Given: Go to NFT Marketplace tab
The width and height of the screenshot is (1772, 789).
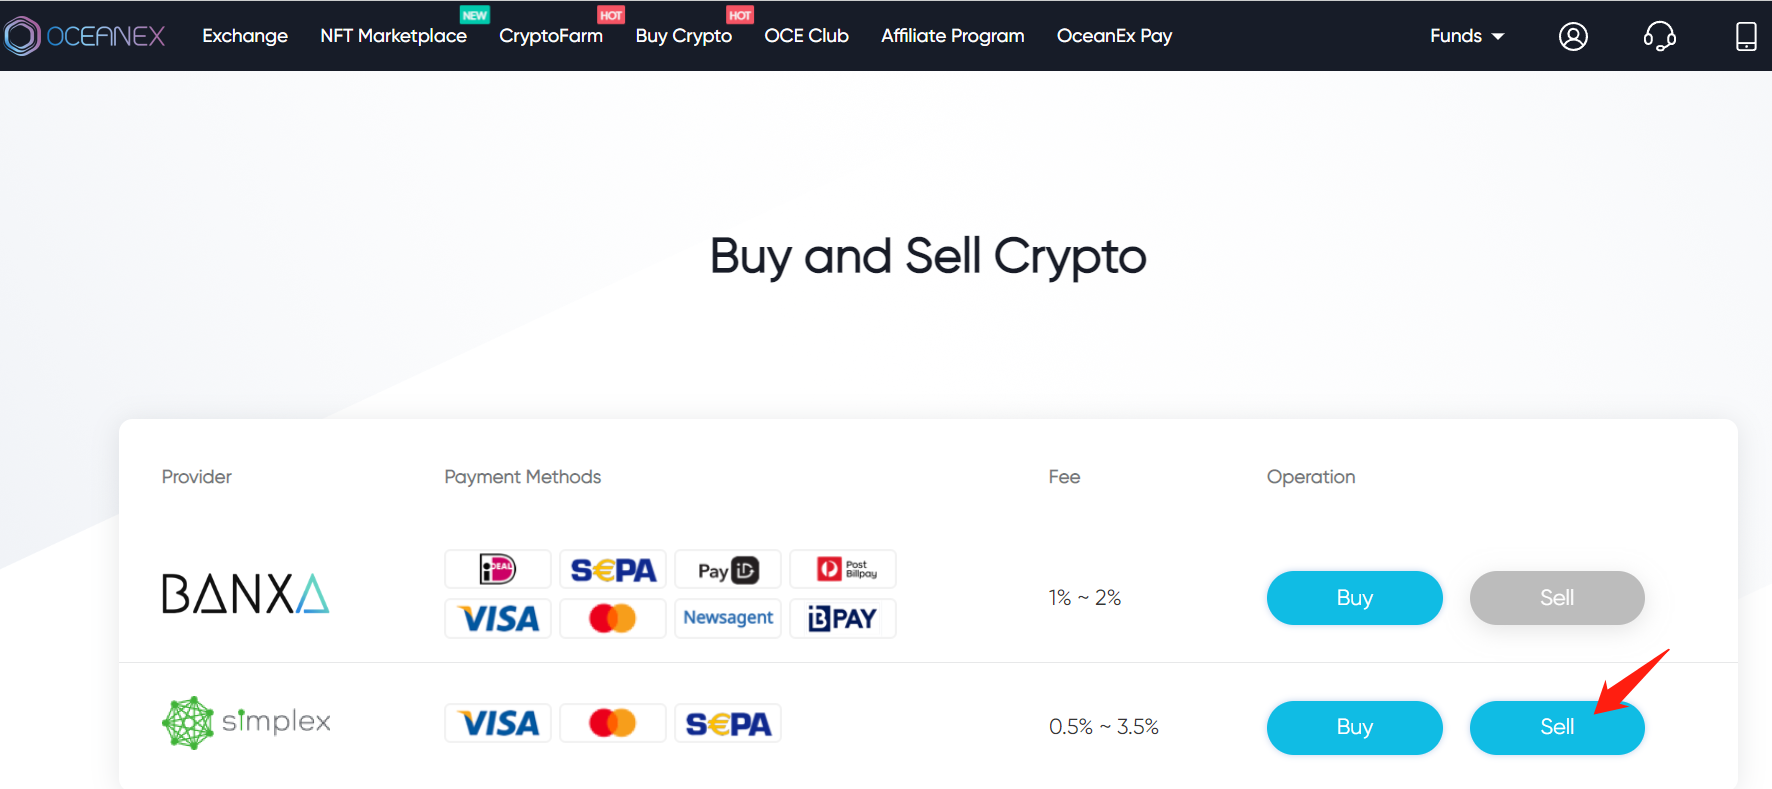Looking at the screenshot, I should [x=393, y=36].
